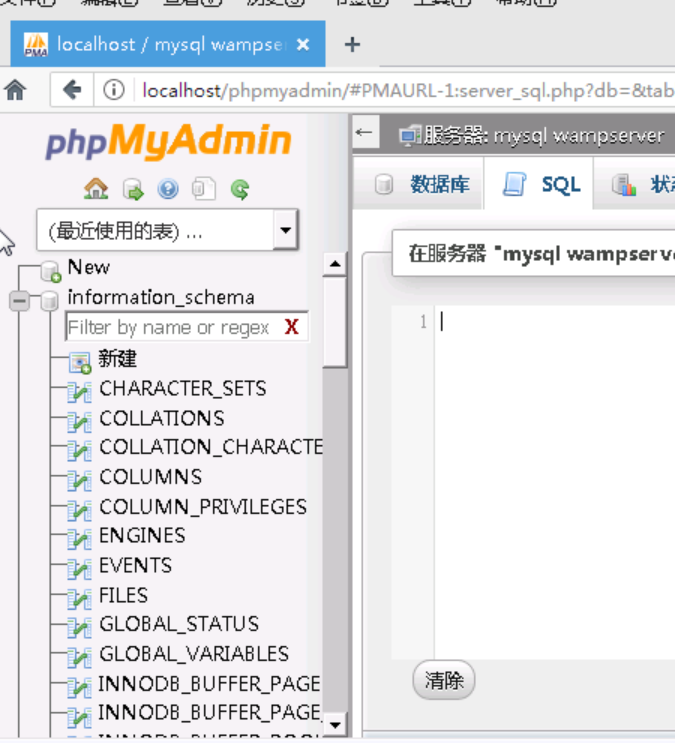Open the ENGINES table
This screenshot has width=675, height=743.
(142, 535)
